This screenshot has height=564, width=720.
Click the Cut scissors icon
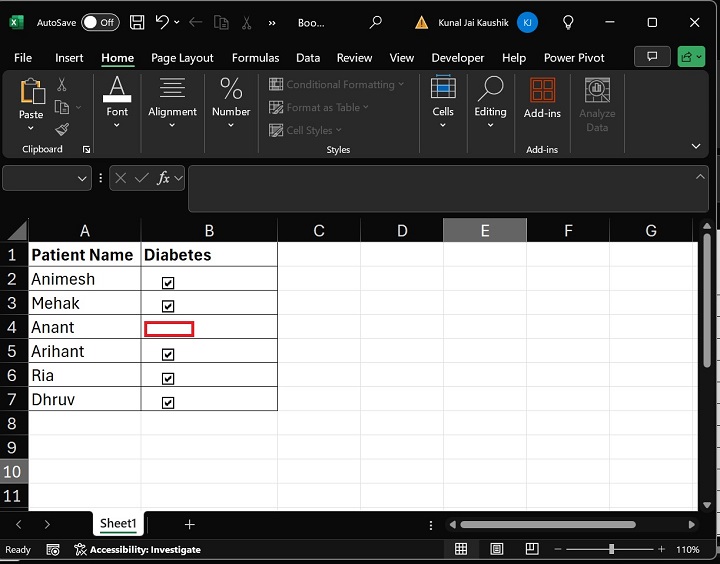pos(62,86)
